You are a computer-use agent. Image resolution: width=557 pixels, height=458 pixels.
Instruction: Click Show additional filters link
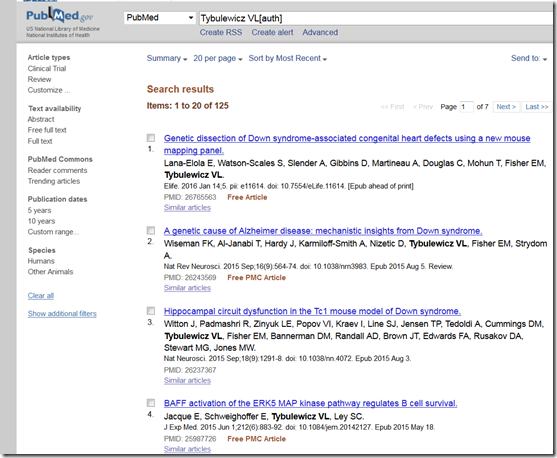[x=62, y=314]
